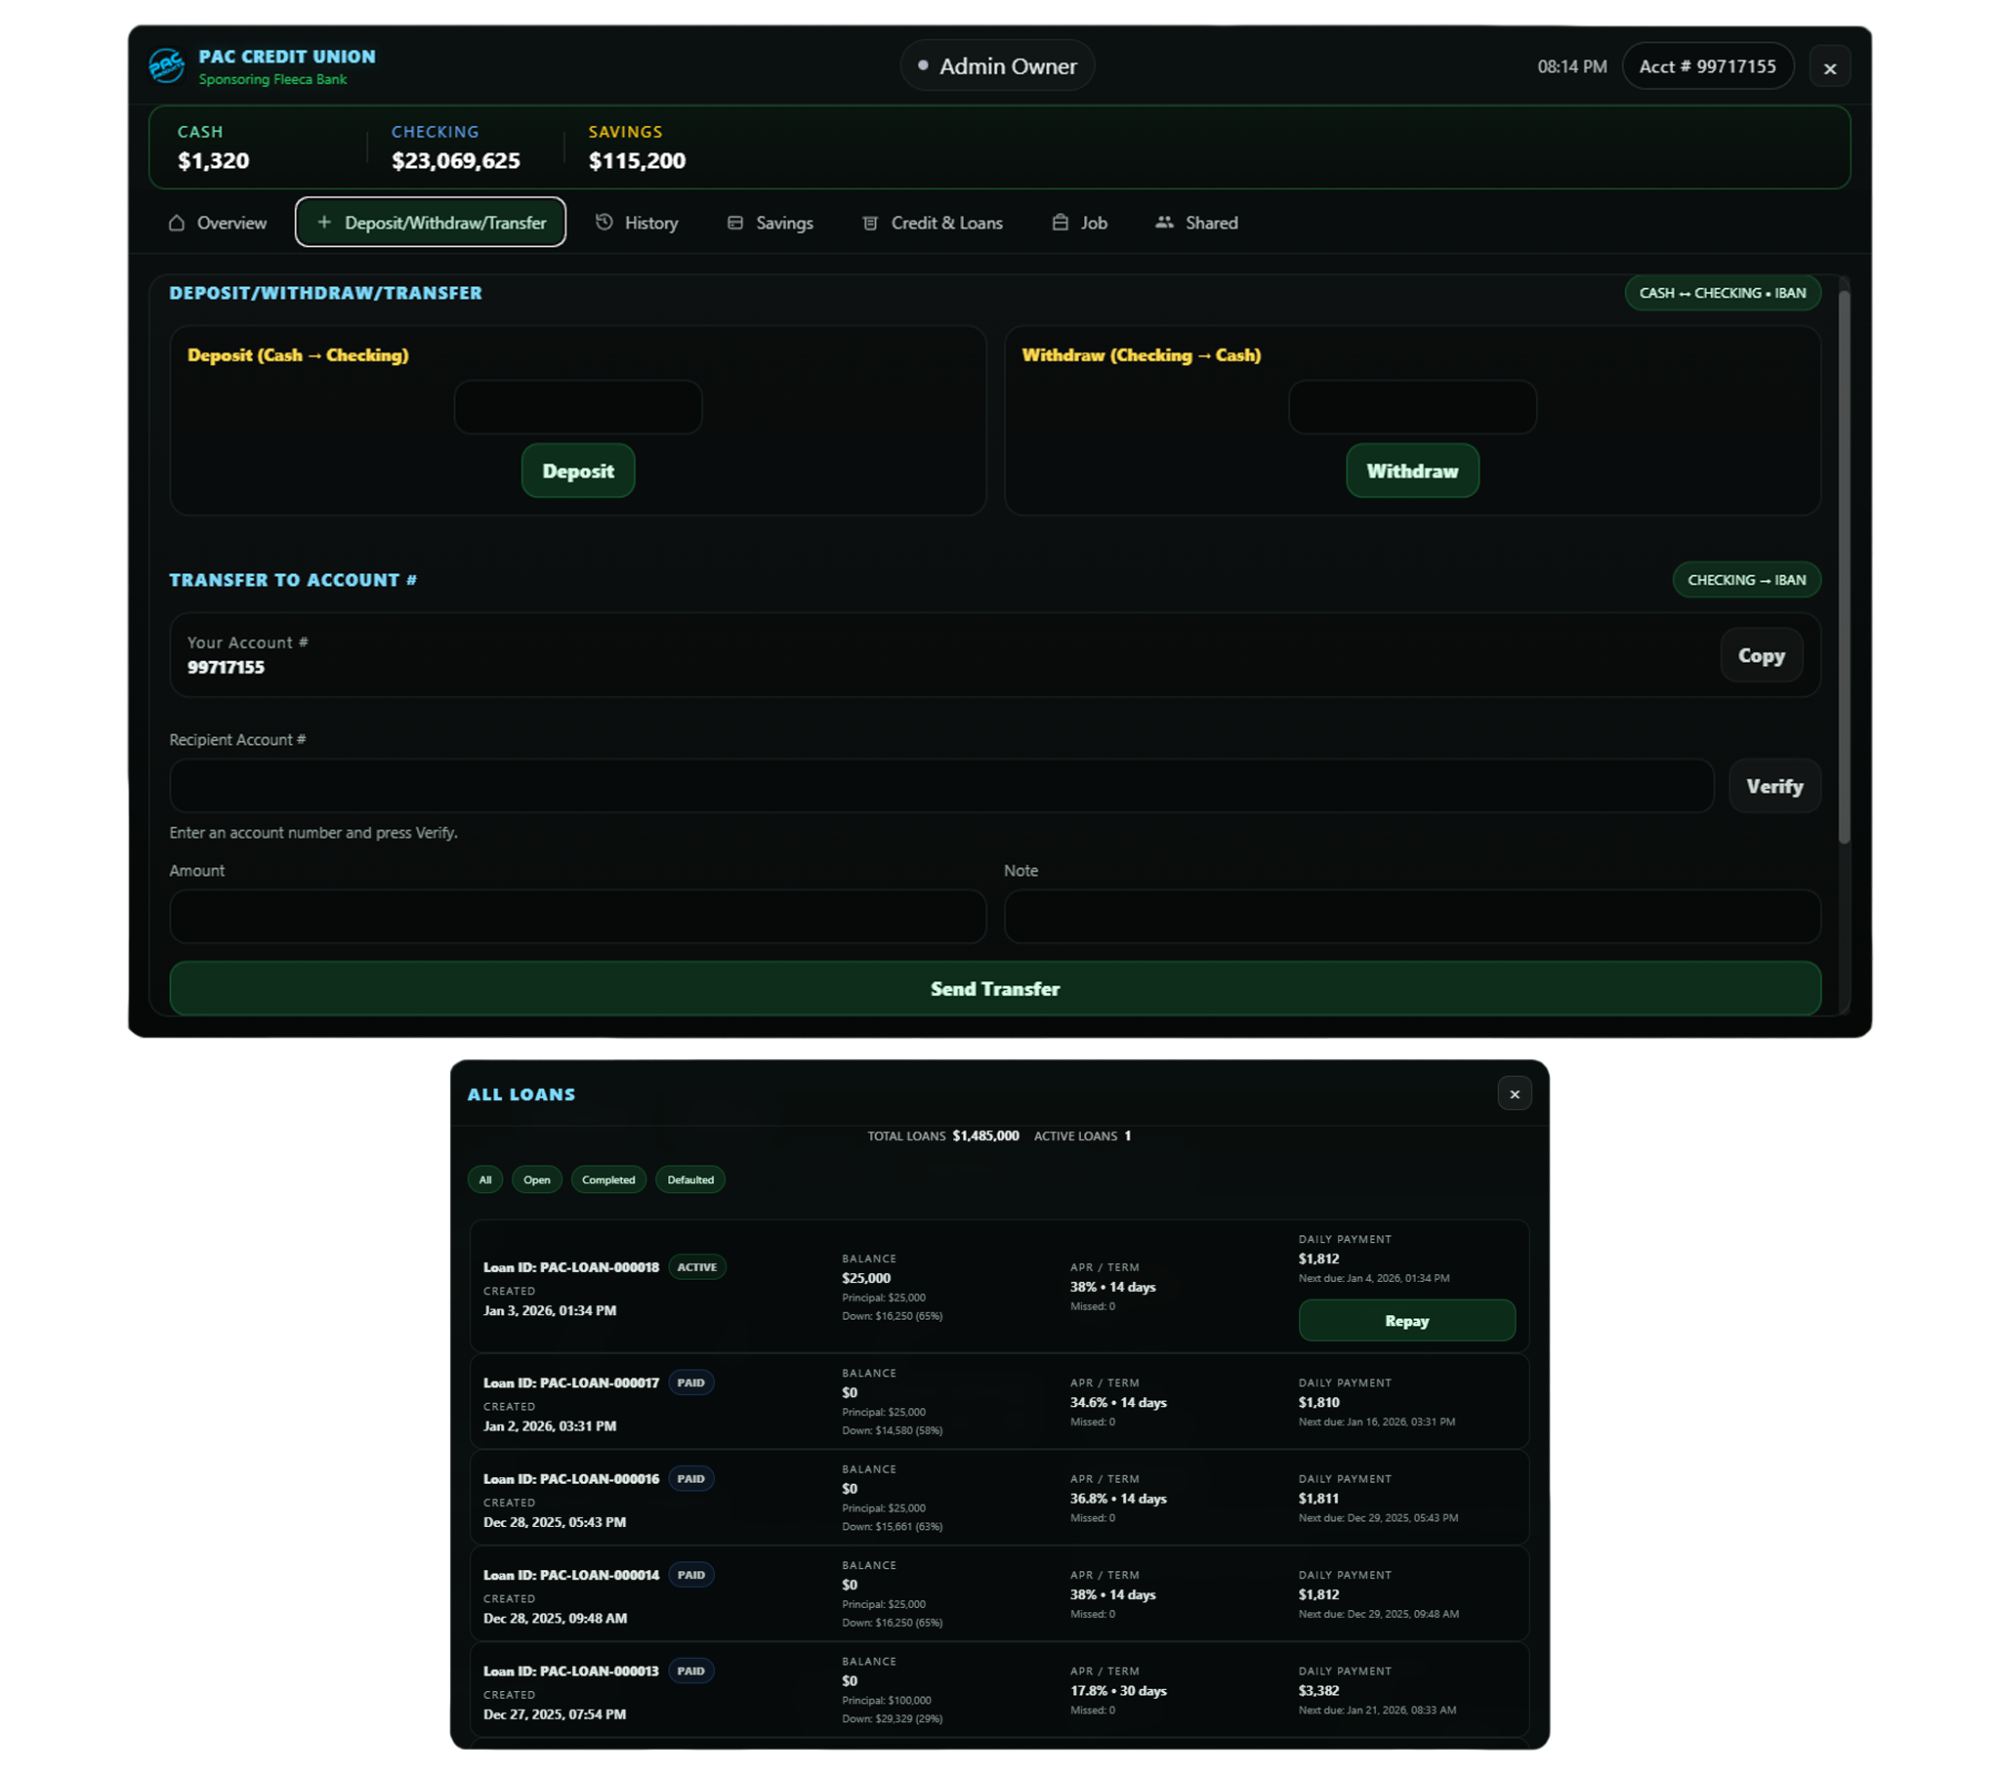Screen dimensions: 2000x1774
Task: Click PAID badge on loan PAC-LOAN-000017
Action: pos(691,1383)
